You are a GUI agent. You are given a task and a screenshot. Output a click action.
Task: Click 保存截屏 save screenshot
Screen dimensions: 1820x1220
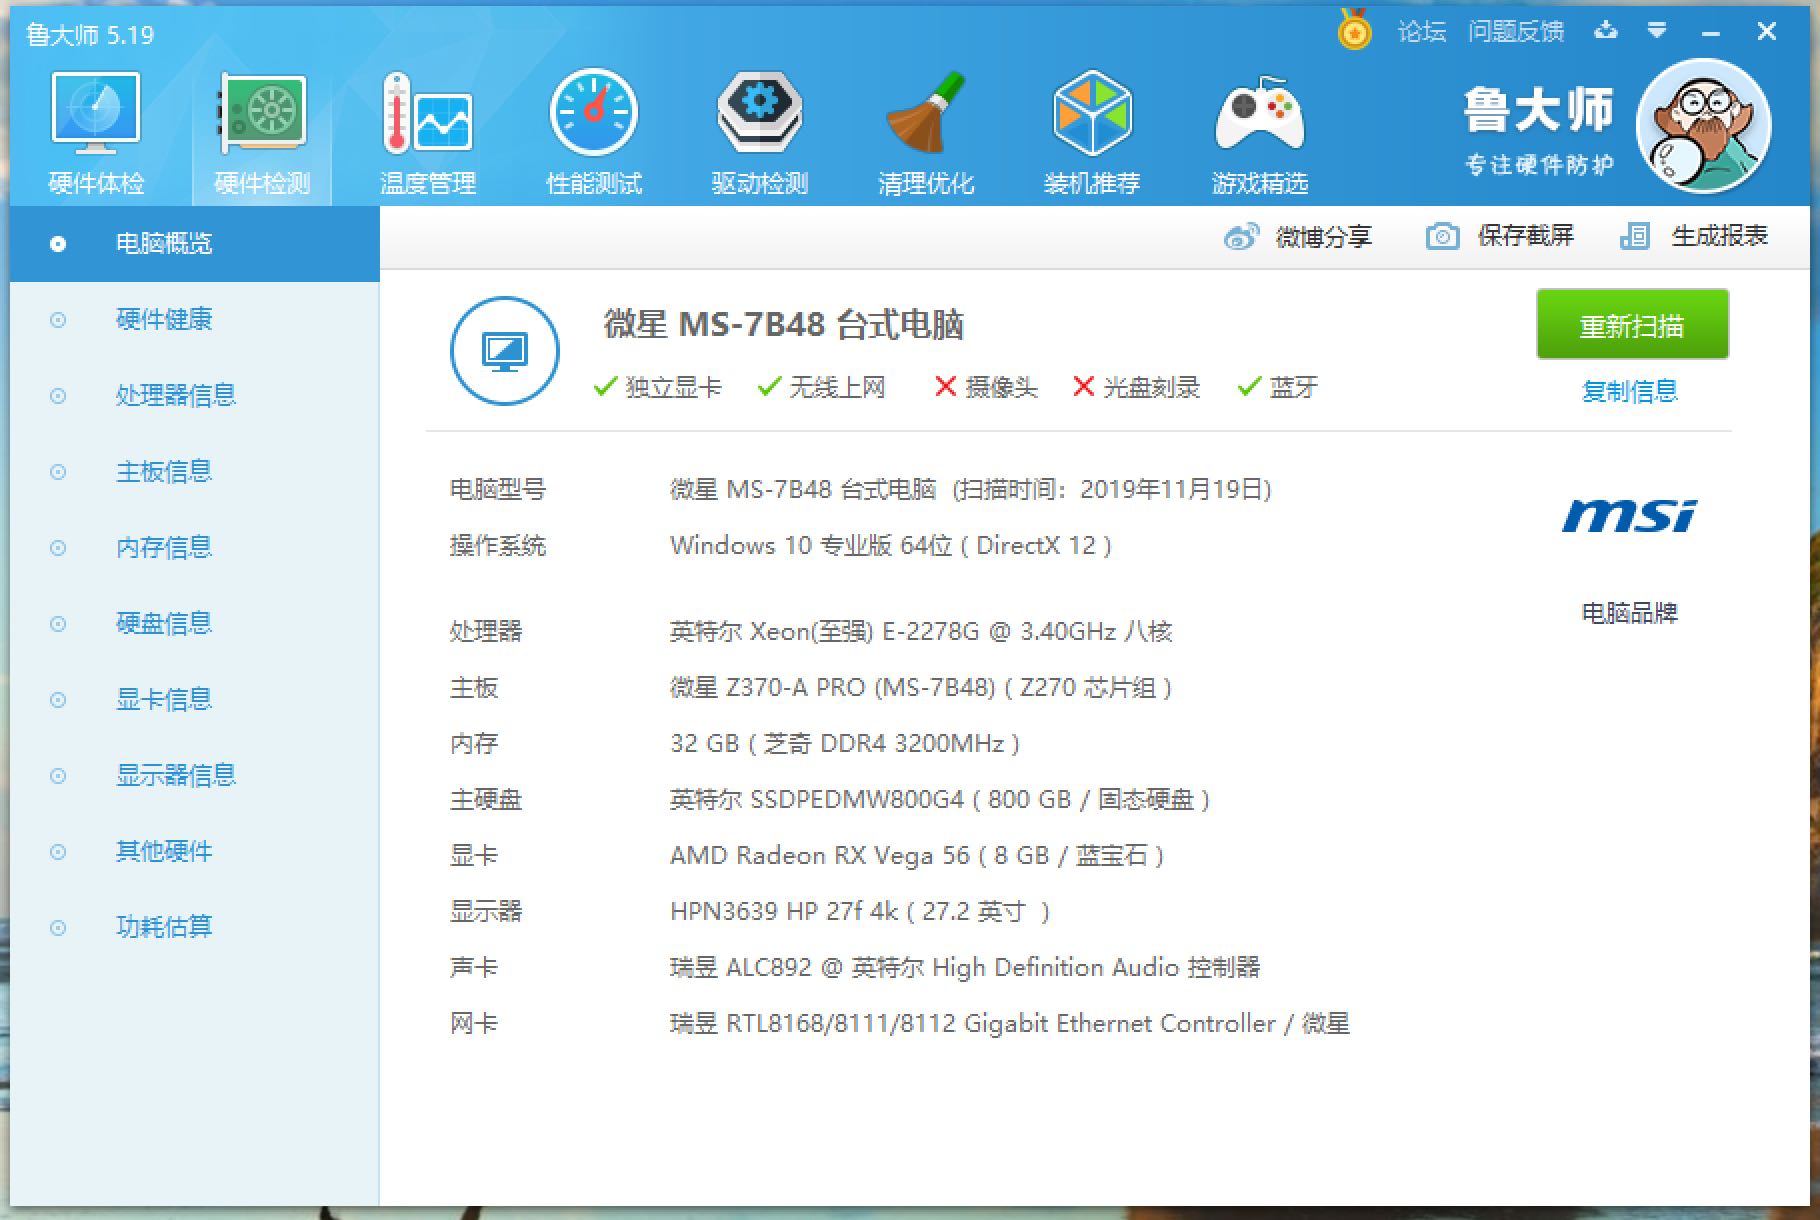click(1526, 236)
